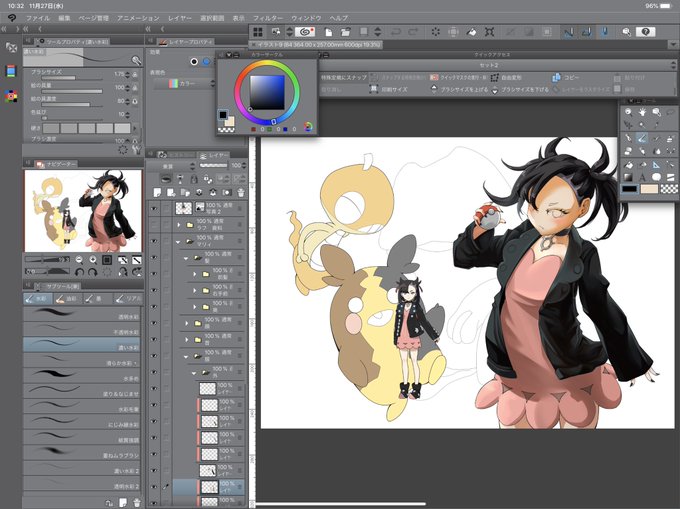Click the wrench icon in Tool Property palette

point(136,150)
